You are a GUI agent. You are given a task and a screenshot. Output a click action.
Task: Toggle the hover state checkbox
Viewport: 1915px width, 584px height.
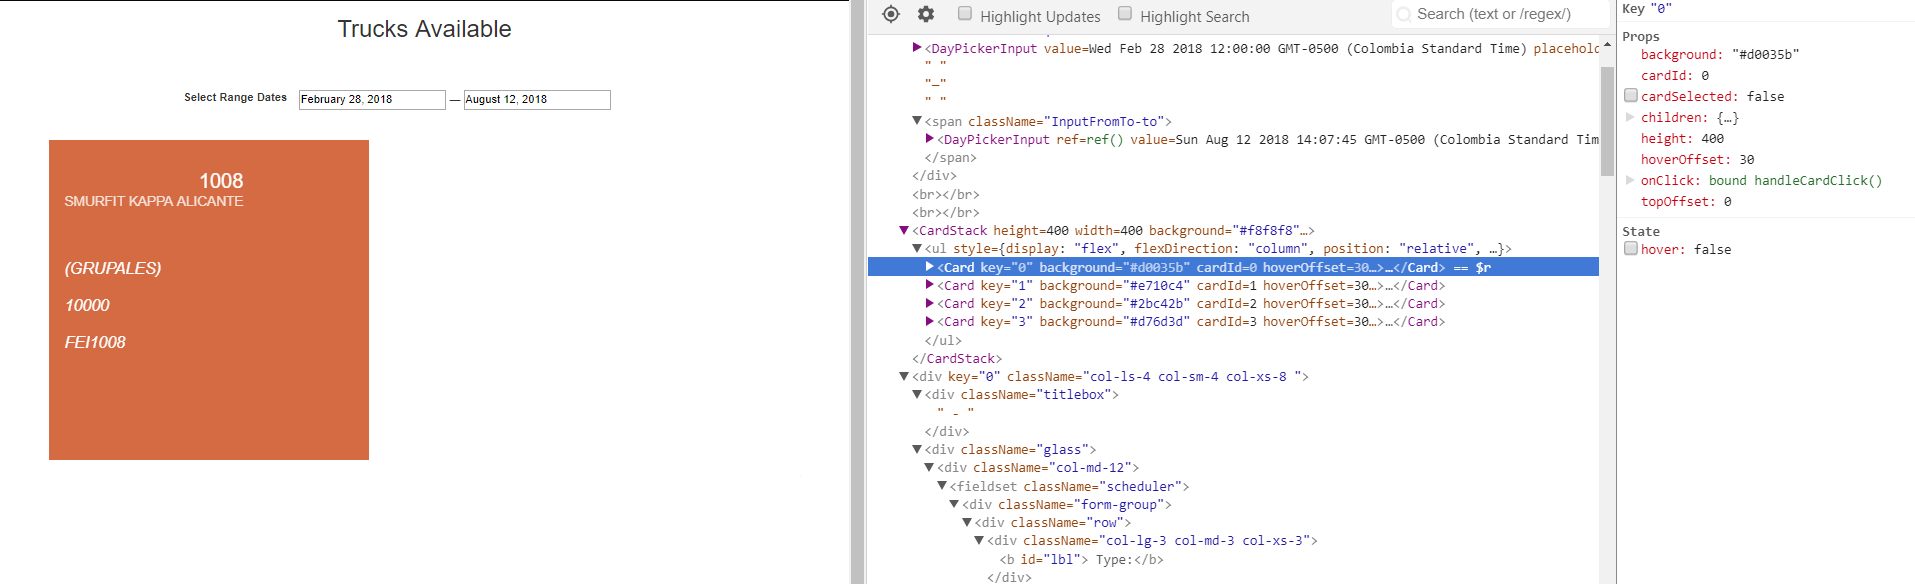click(1631, 248)
